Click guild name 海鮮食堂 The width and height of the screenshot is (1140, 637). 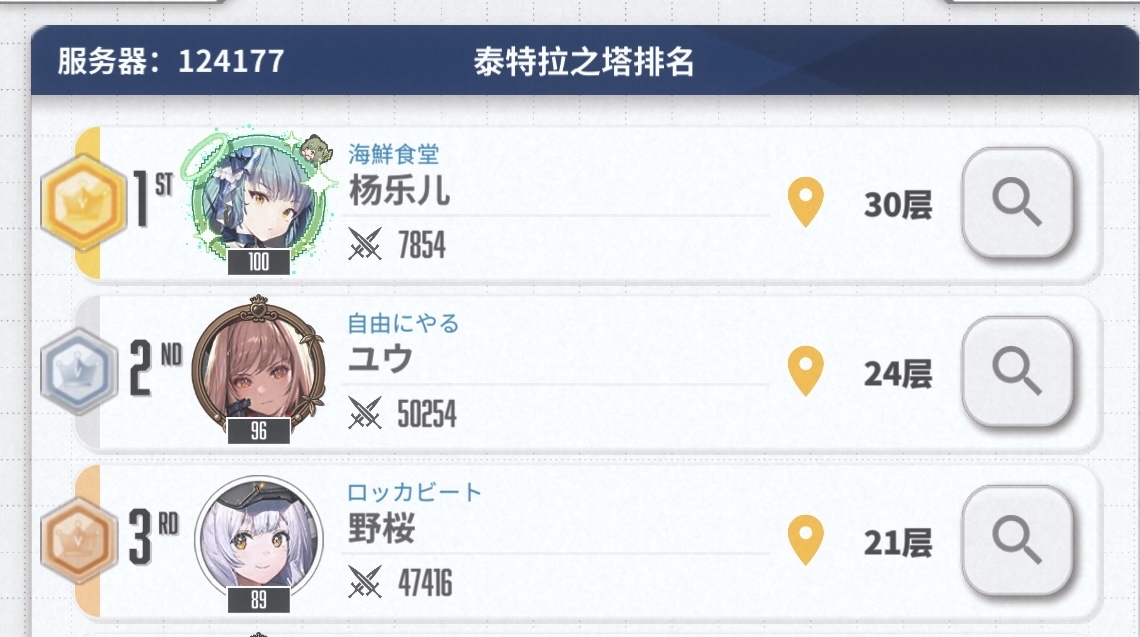[393, 154]
